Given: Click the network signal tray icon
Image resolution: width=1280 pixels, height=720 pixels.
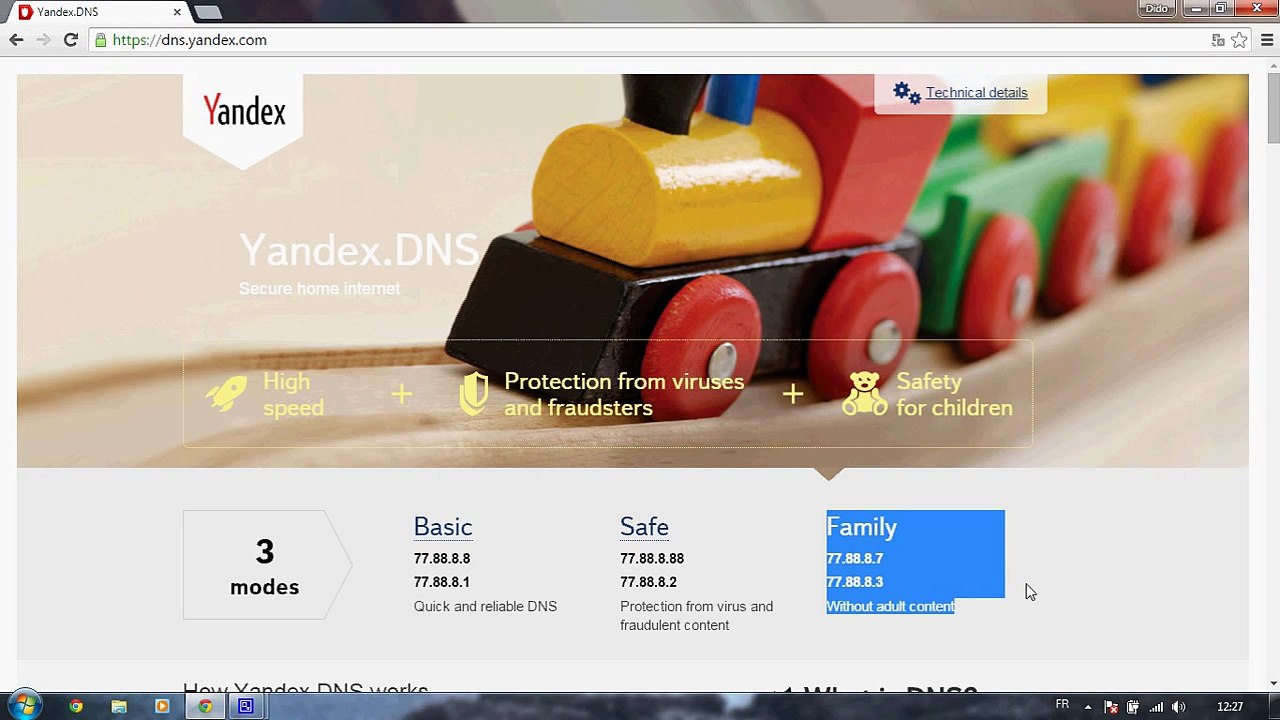Looking at the screenshot, I should (x=1156, y=707).
